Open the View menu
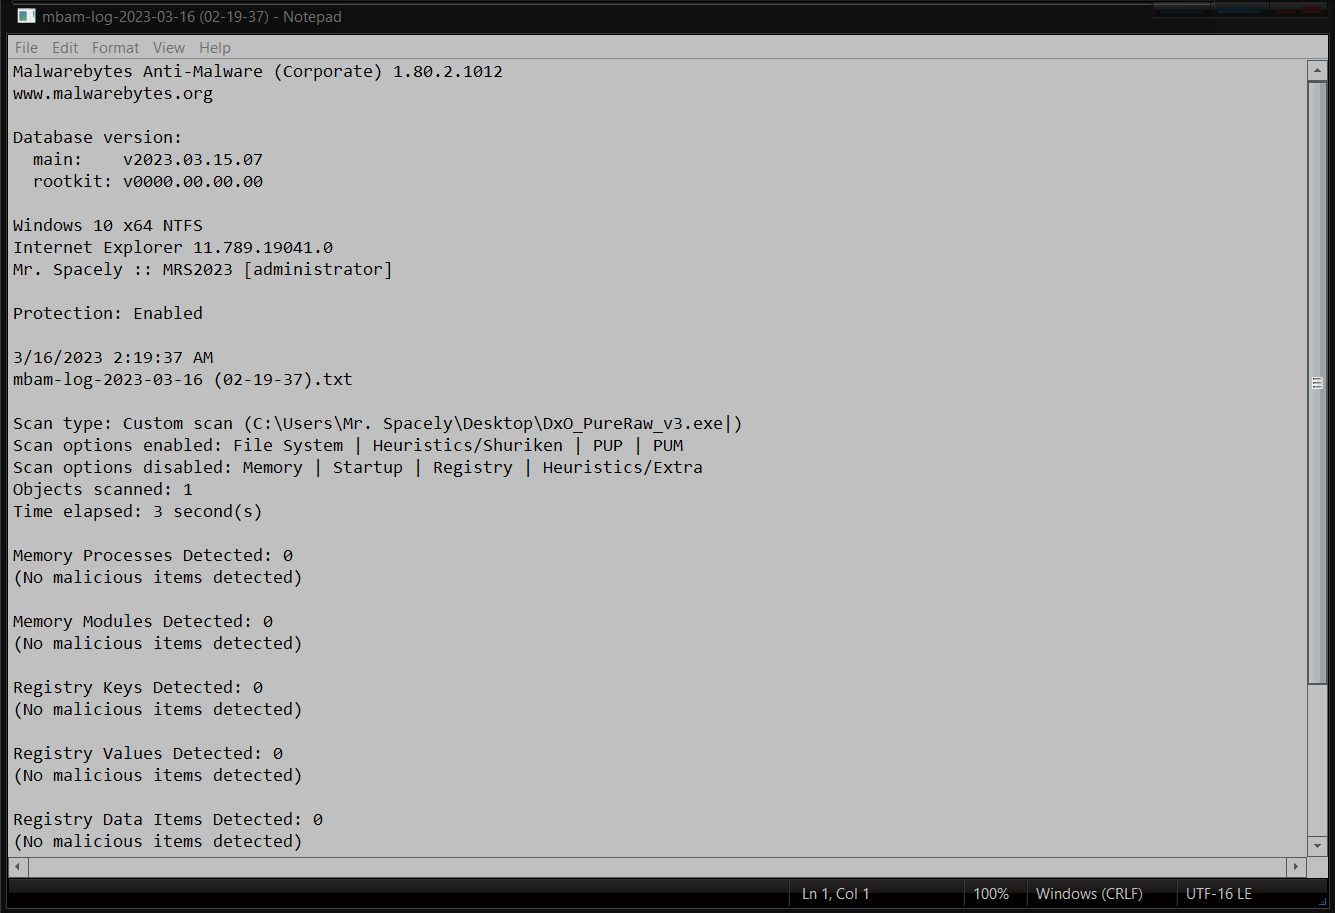1335x913 pixels. (169, 48)
